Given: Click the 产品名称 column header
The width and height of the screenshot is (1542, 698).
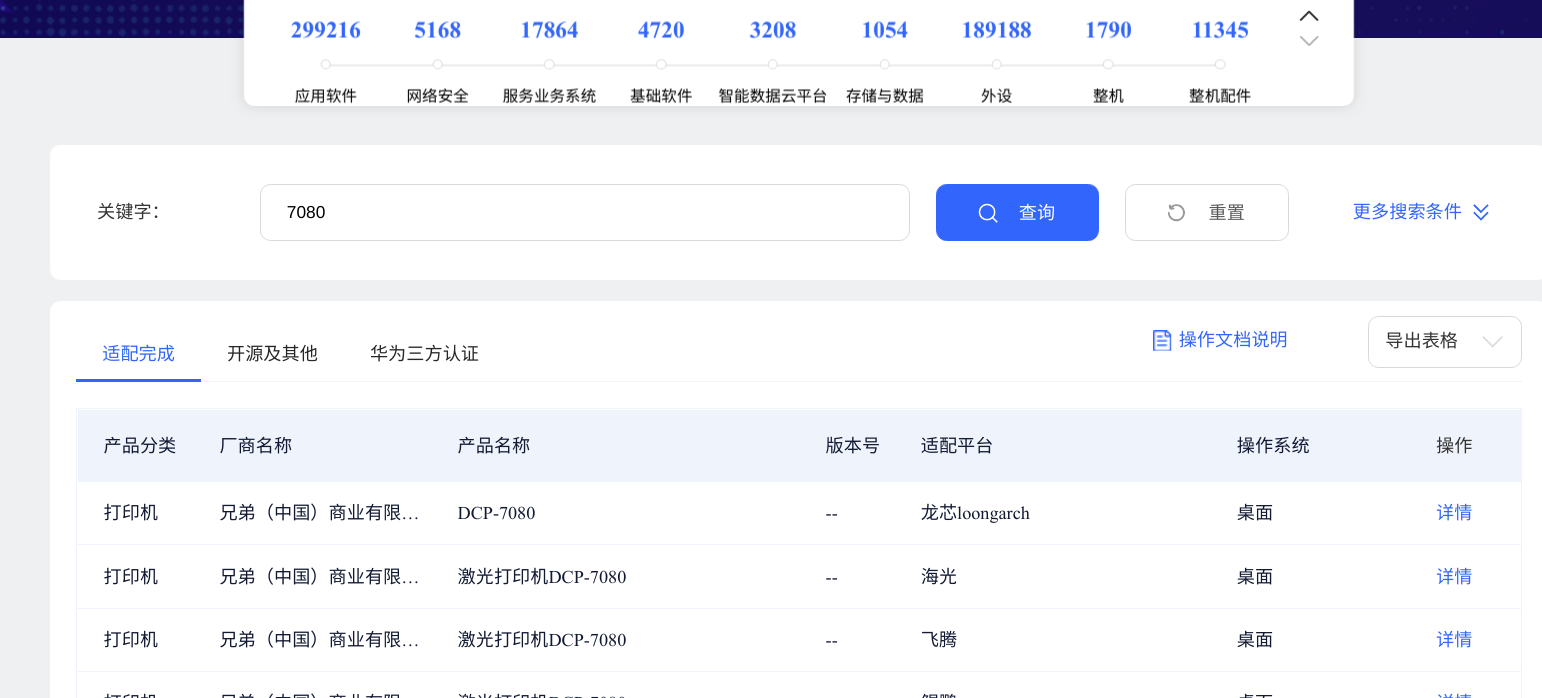Looking at the screenshot, I should 494,446.
